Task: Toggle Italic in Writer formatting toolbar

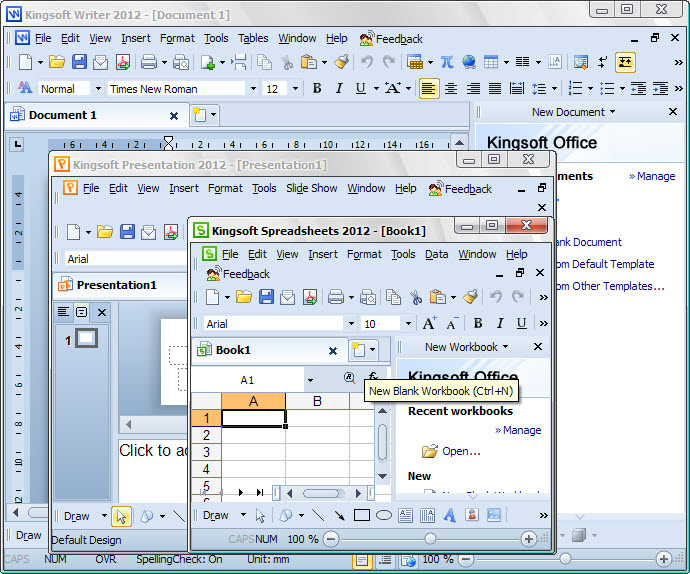Action: [x=339, y=88]
